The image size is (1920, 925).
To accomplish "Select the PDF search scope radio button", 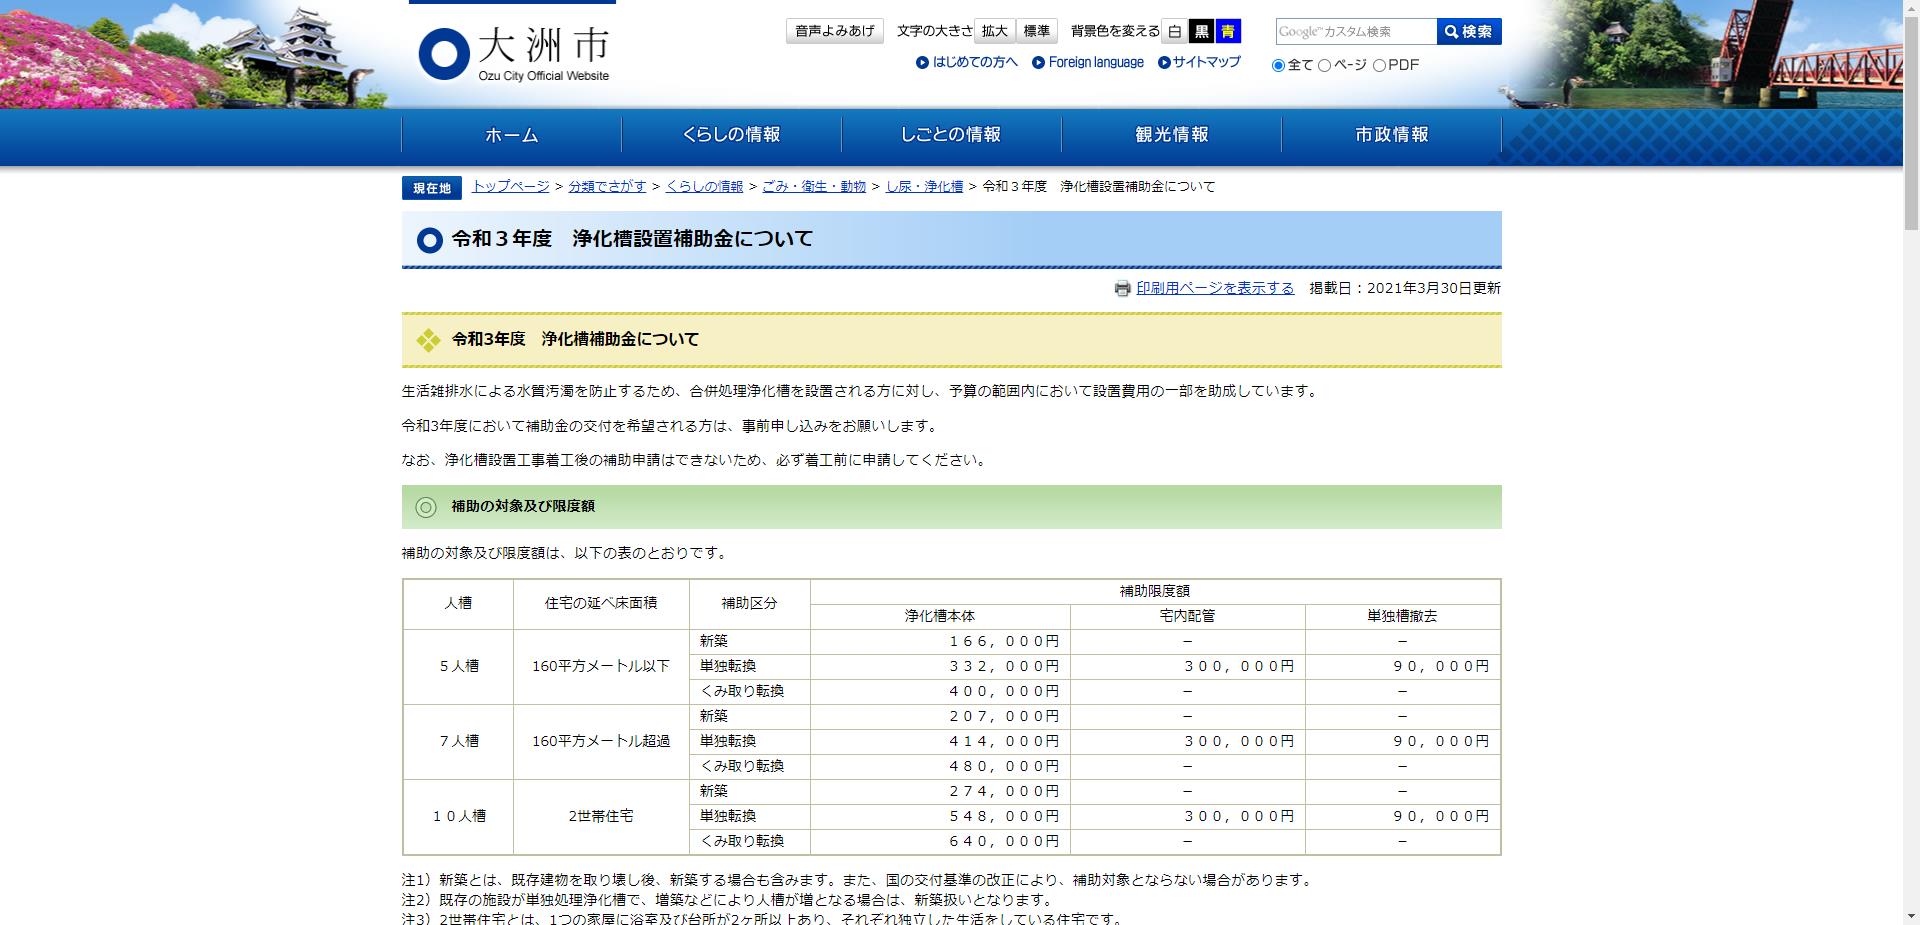I will click(1381, 64).
